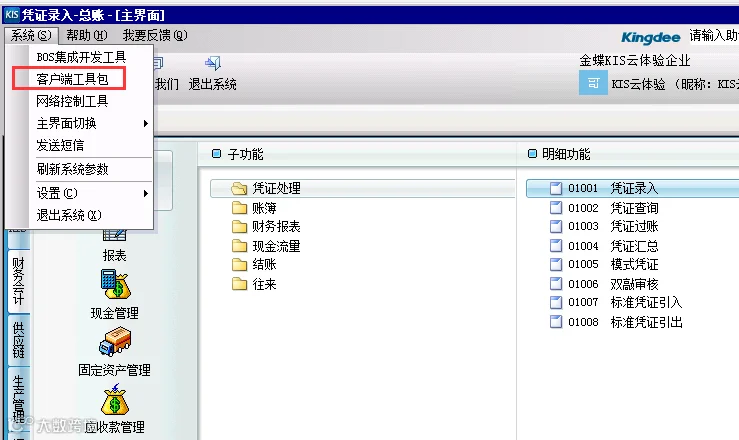Viewport: 739px width, 440px height.
Task: Switch to the 供应链 side tab
Action: [19, 340]
